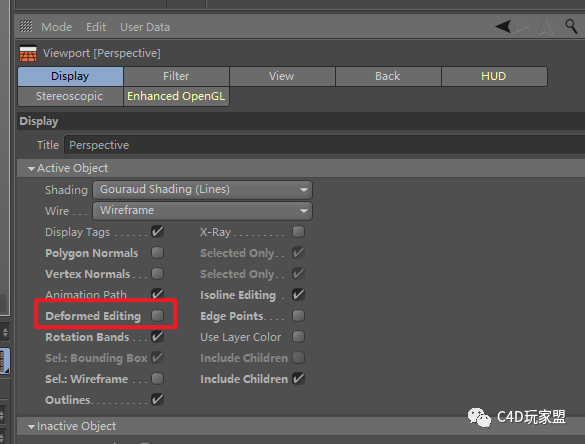Image resolution: width=585 pixels, height=444 pixels.
Task: Switch to the Back tab
Action: [x=388, y=76]
